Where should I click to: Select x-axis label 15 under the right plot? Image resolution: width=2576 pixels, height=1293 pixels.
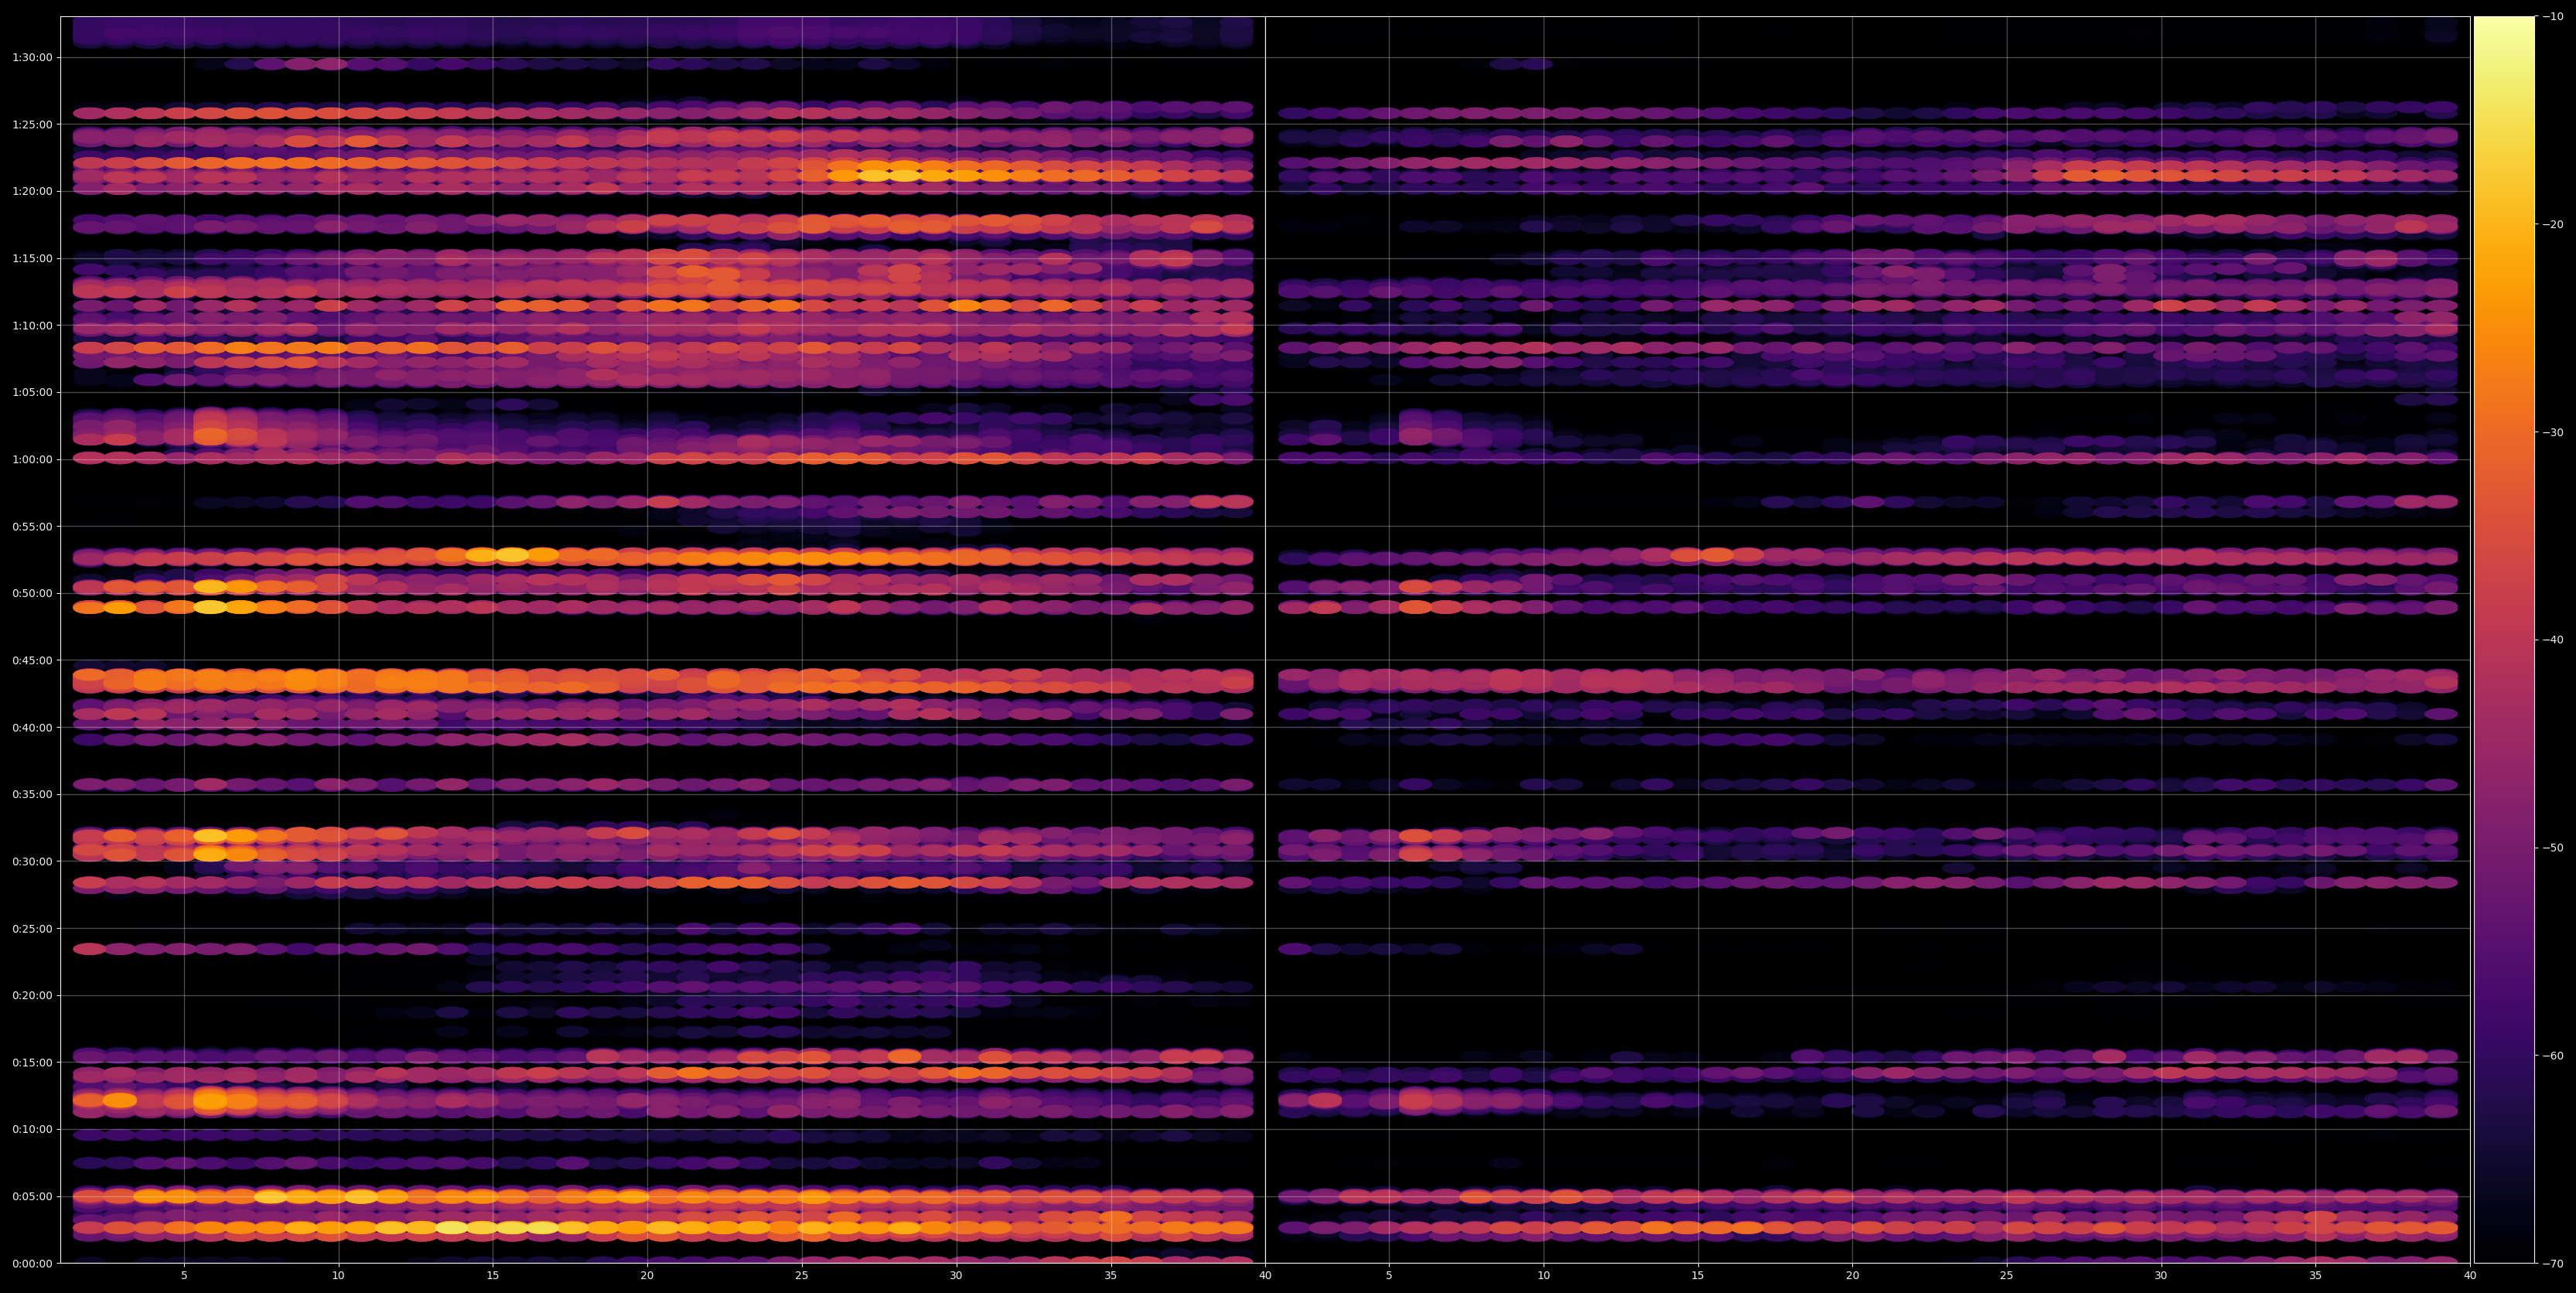click(x=1698, y=1276)
